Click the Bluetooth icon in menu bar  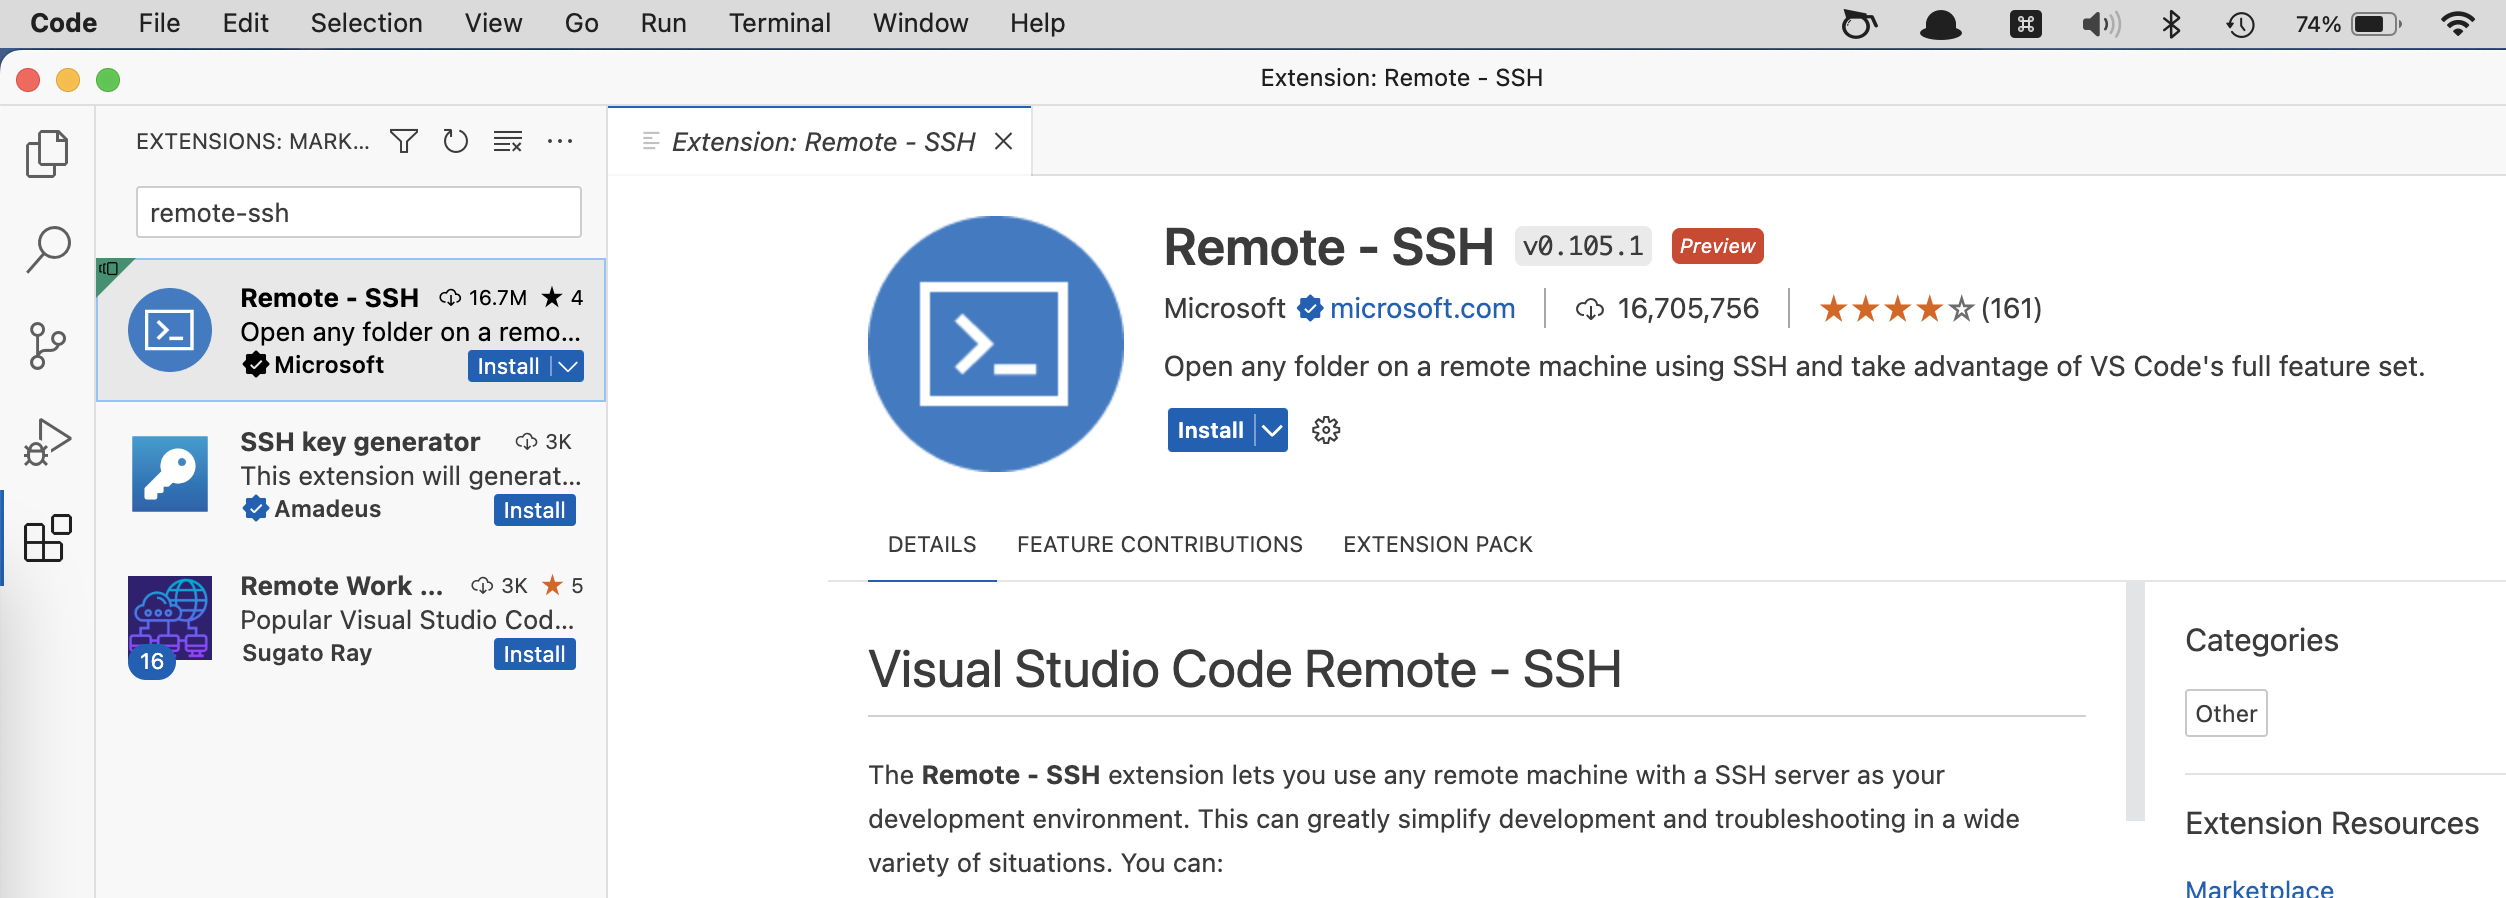[x=2171, y=23]
